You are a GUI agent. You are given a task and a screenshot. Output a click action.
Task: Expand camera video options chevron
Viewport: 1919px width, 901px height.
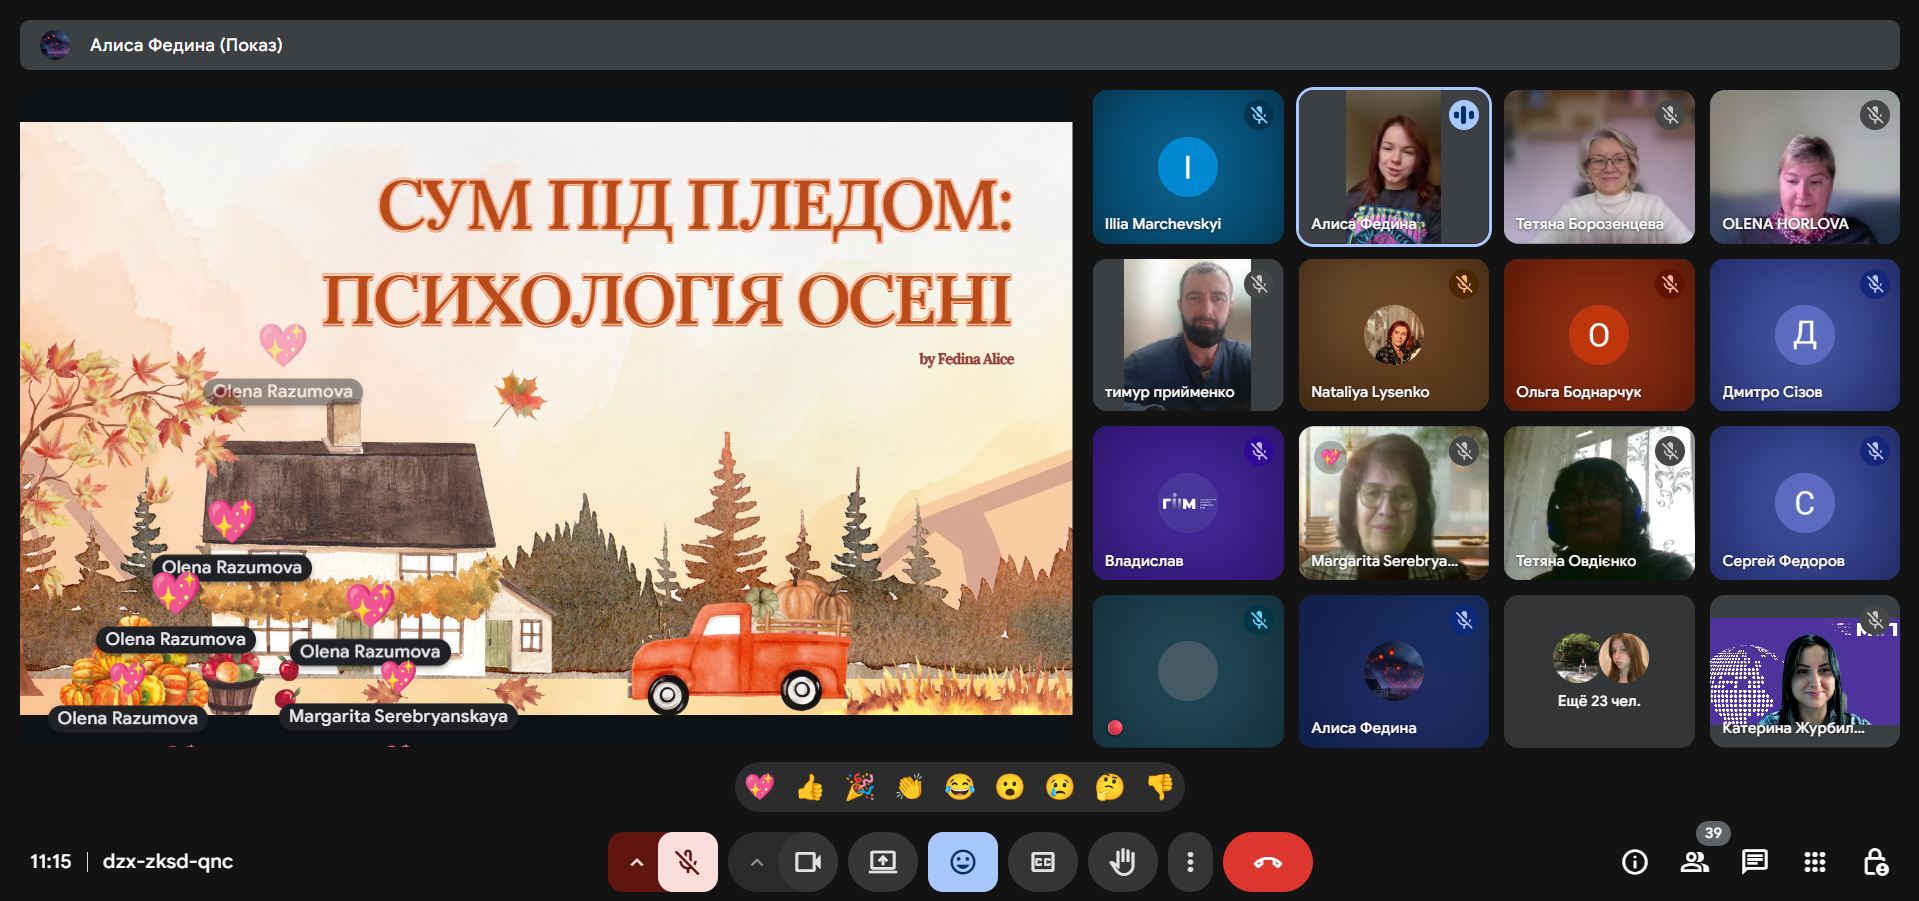756,861
